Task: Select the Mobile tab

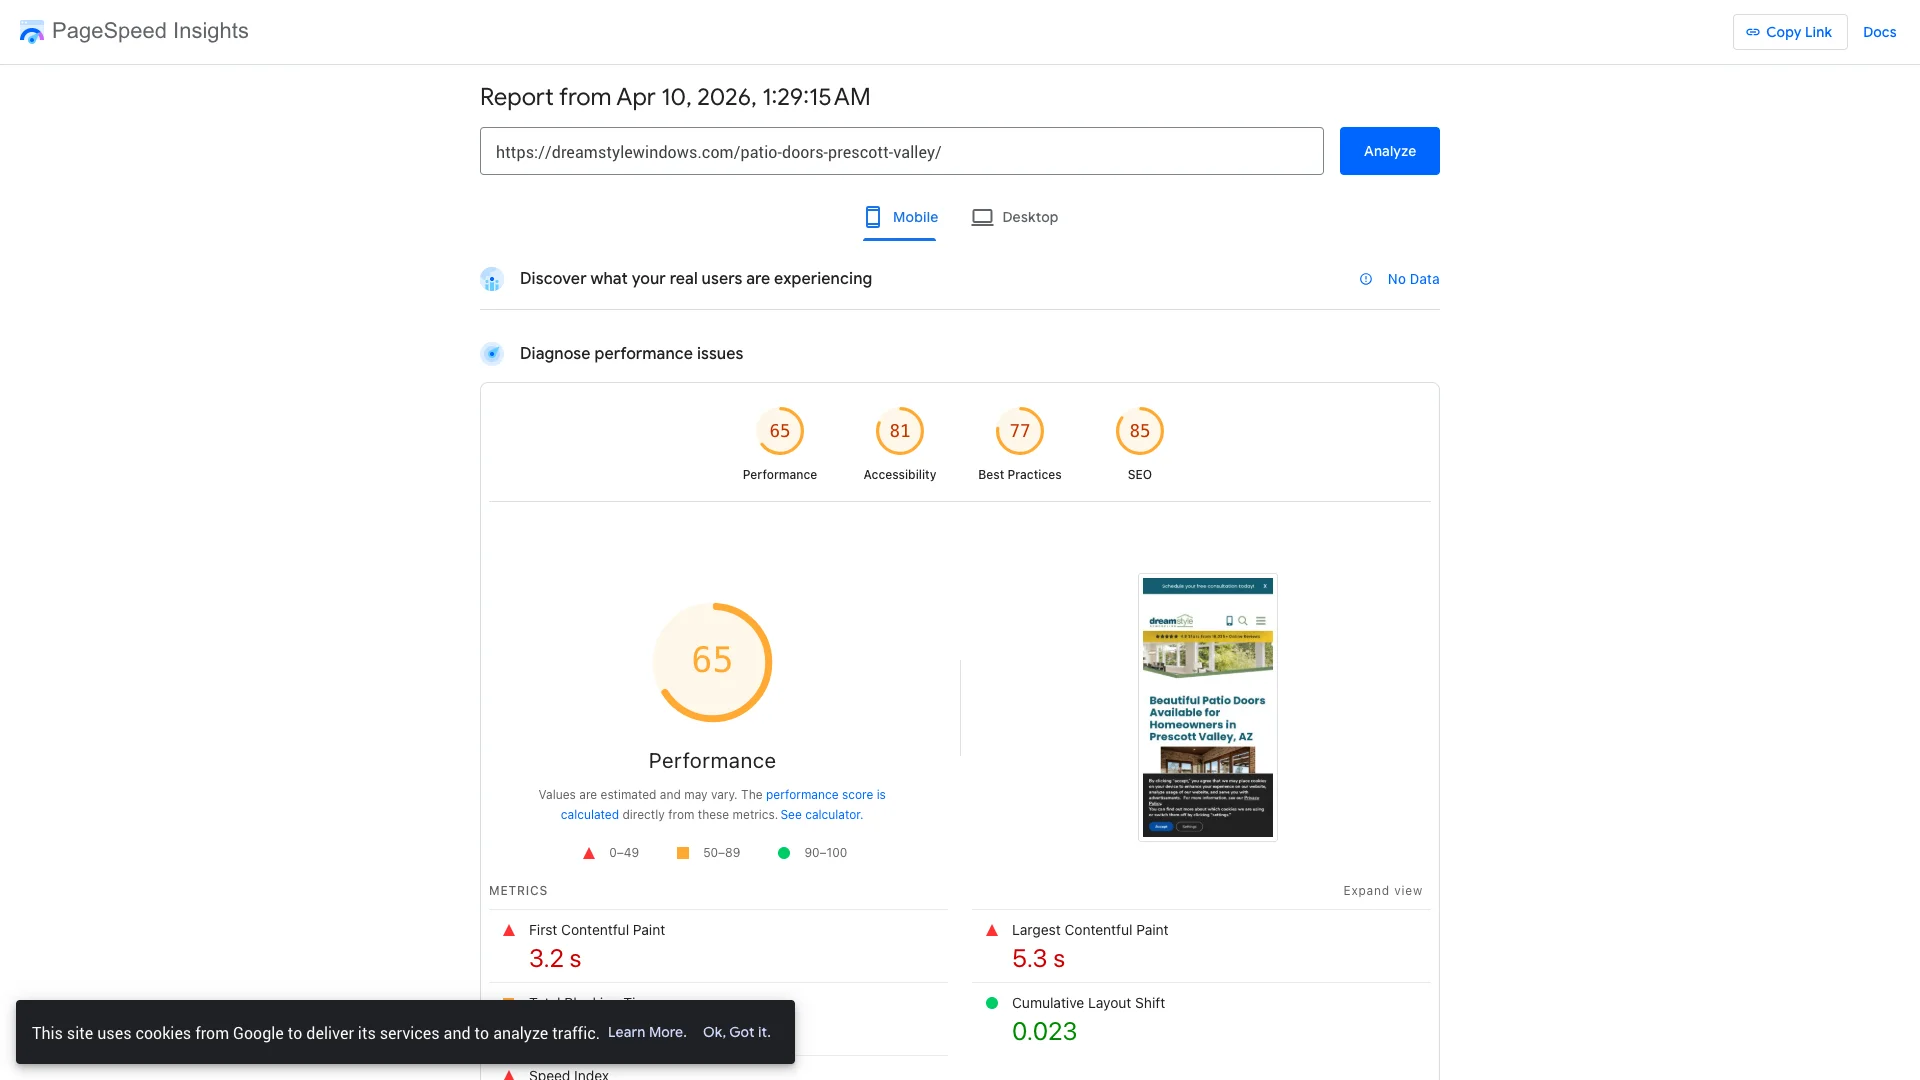Action: pos(899,217)
